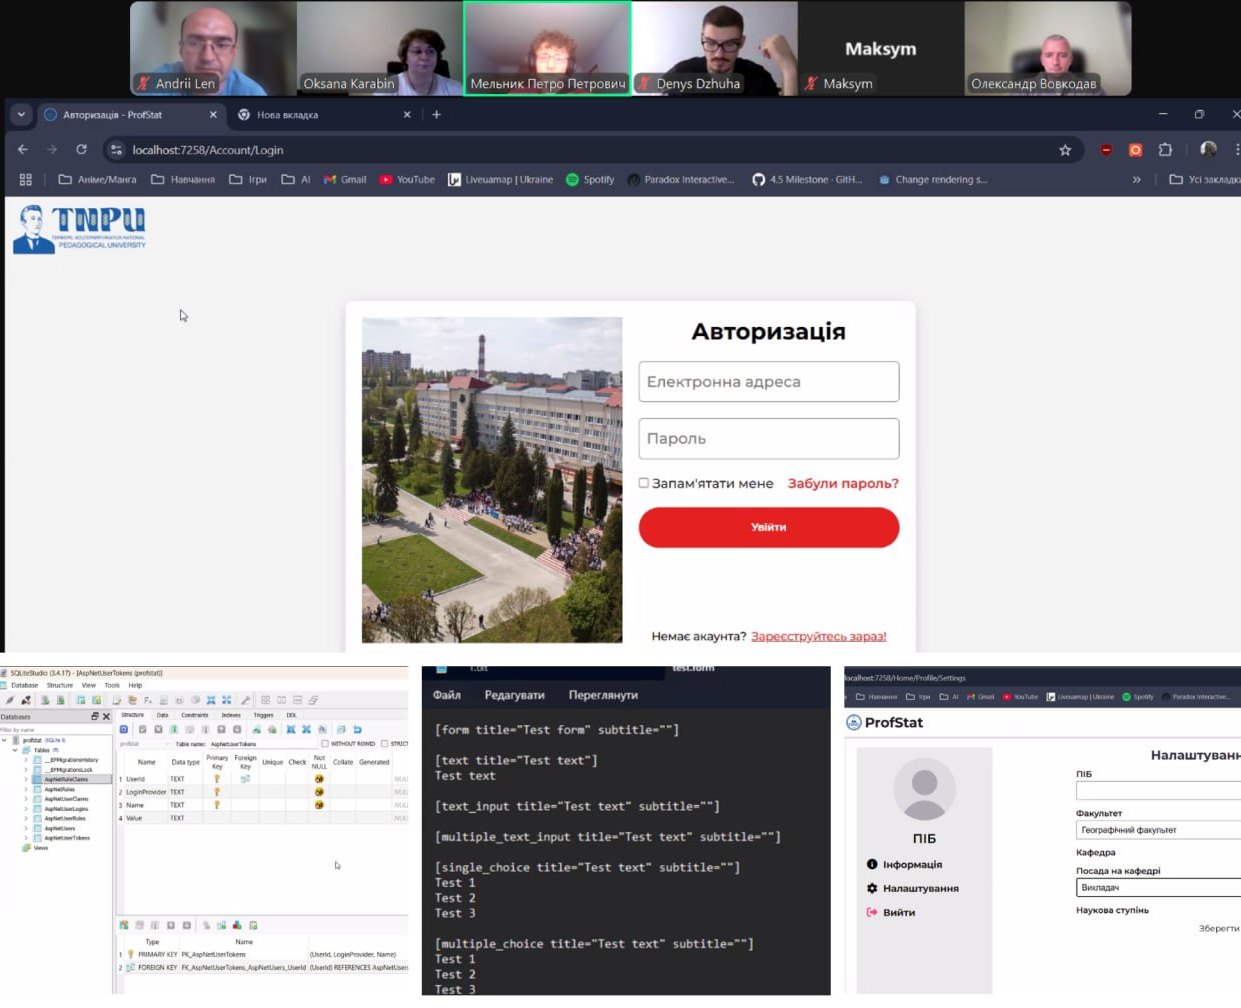Open the tab search chevron
Viewport: 1241px width, 1008px height.
[x=21, y=115]
